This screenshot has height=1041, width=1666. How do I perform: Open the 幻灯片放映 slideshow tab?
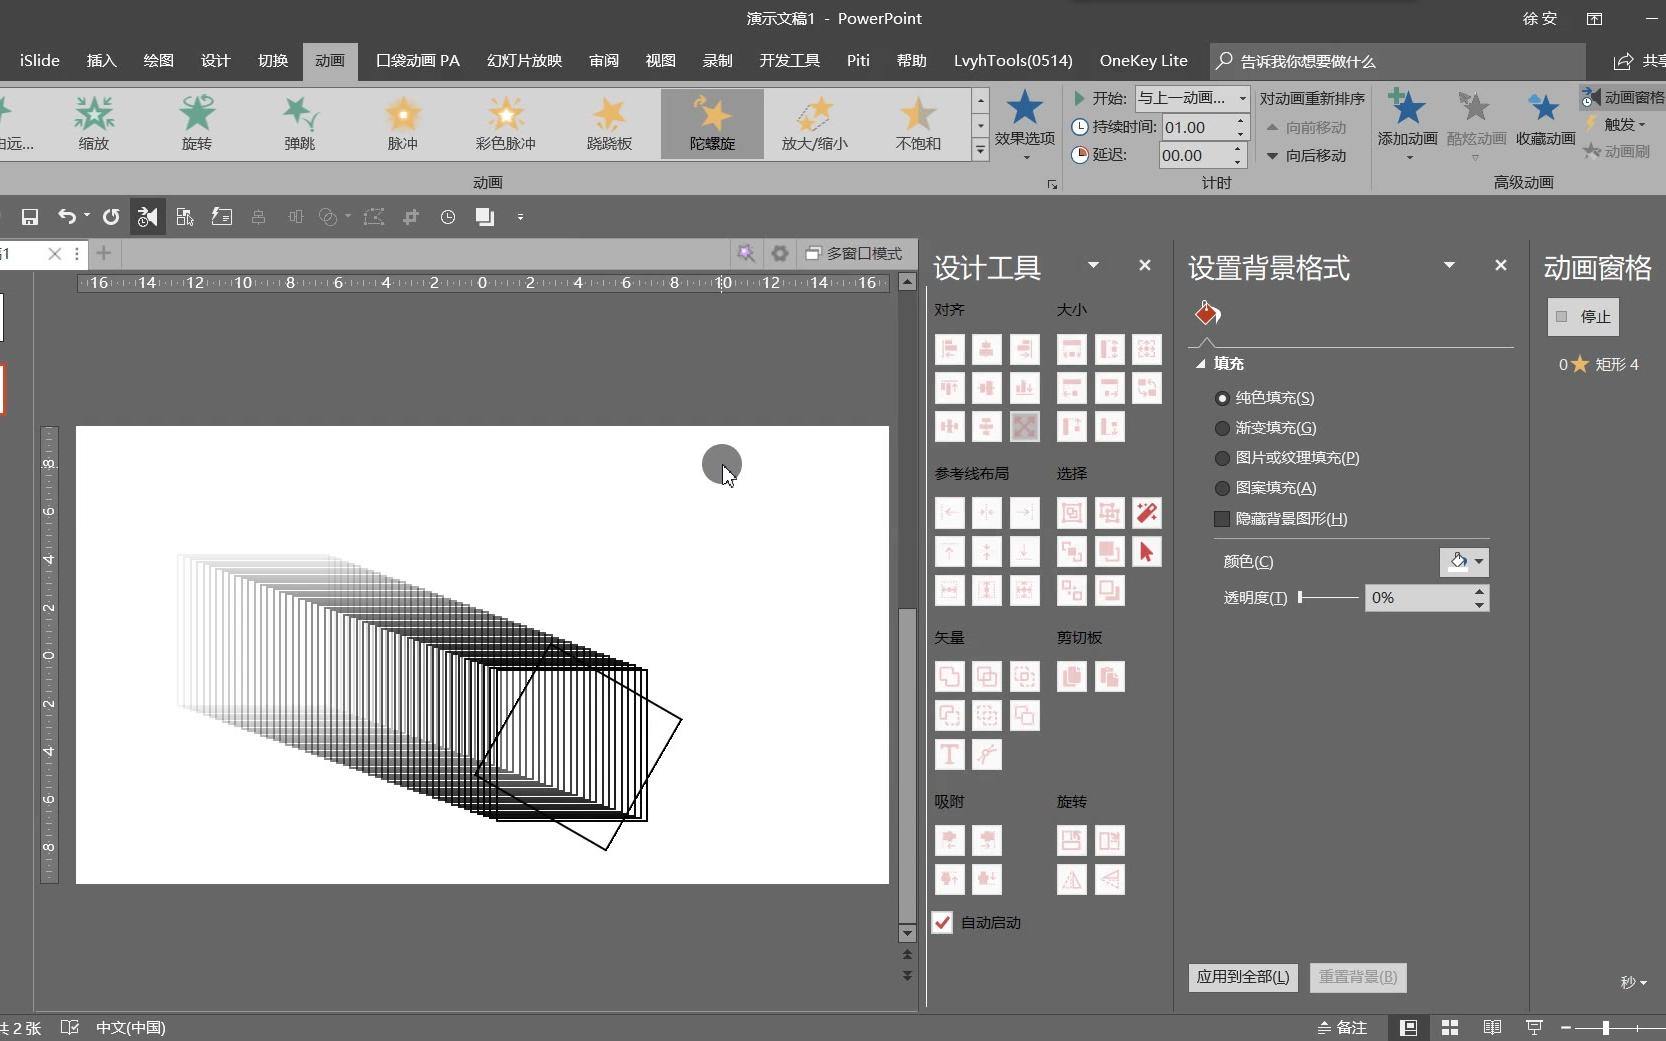click(x=524, y=61)
